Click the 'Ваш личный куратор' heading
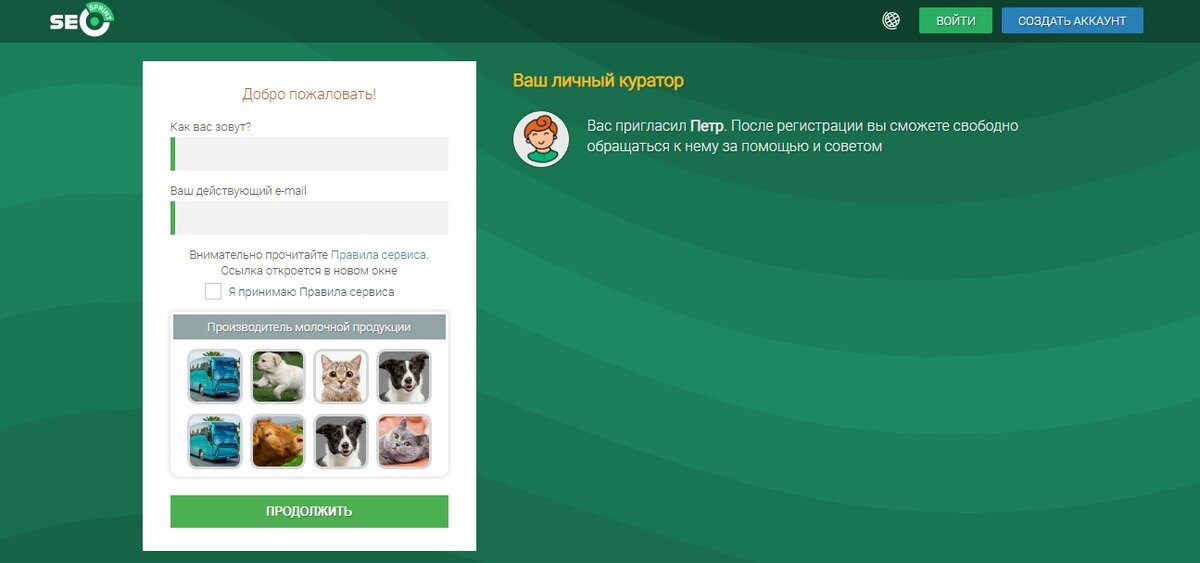 [x=598, y=81]
